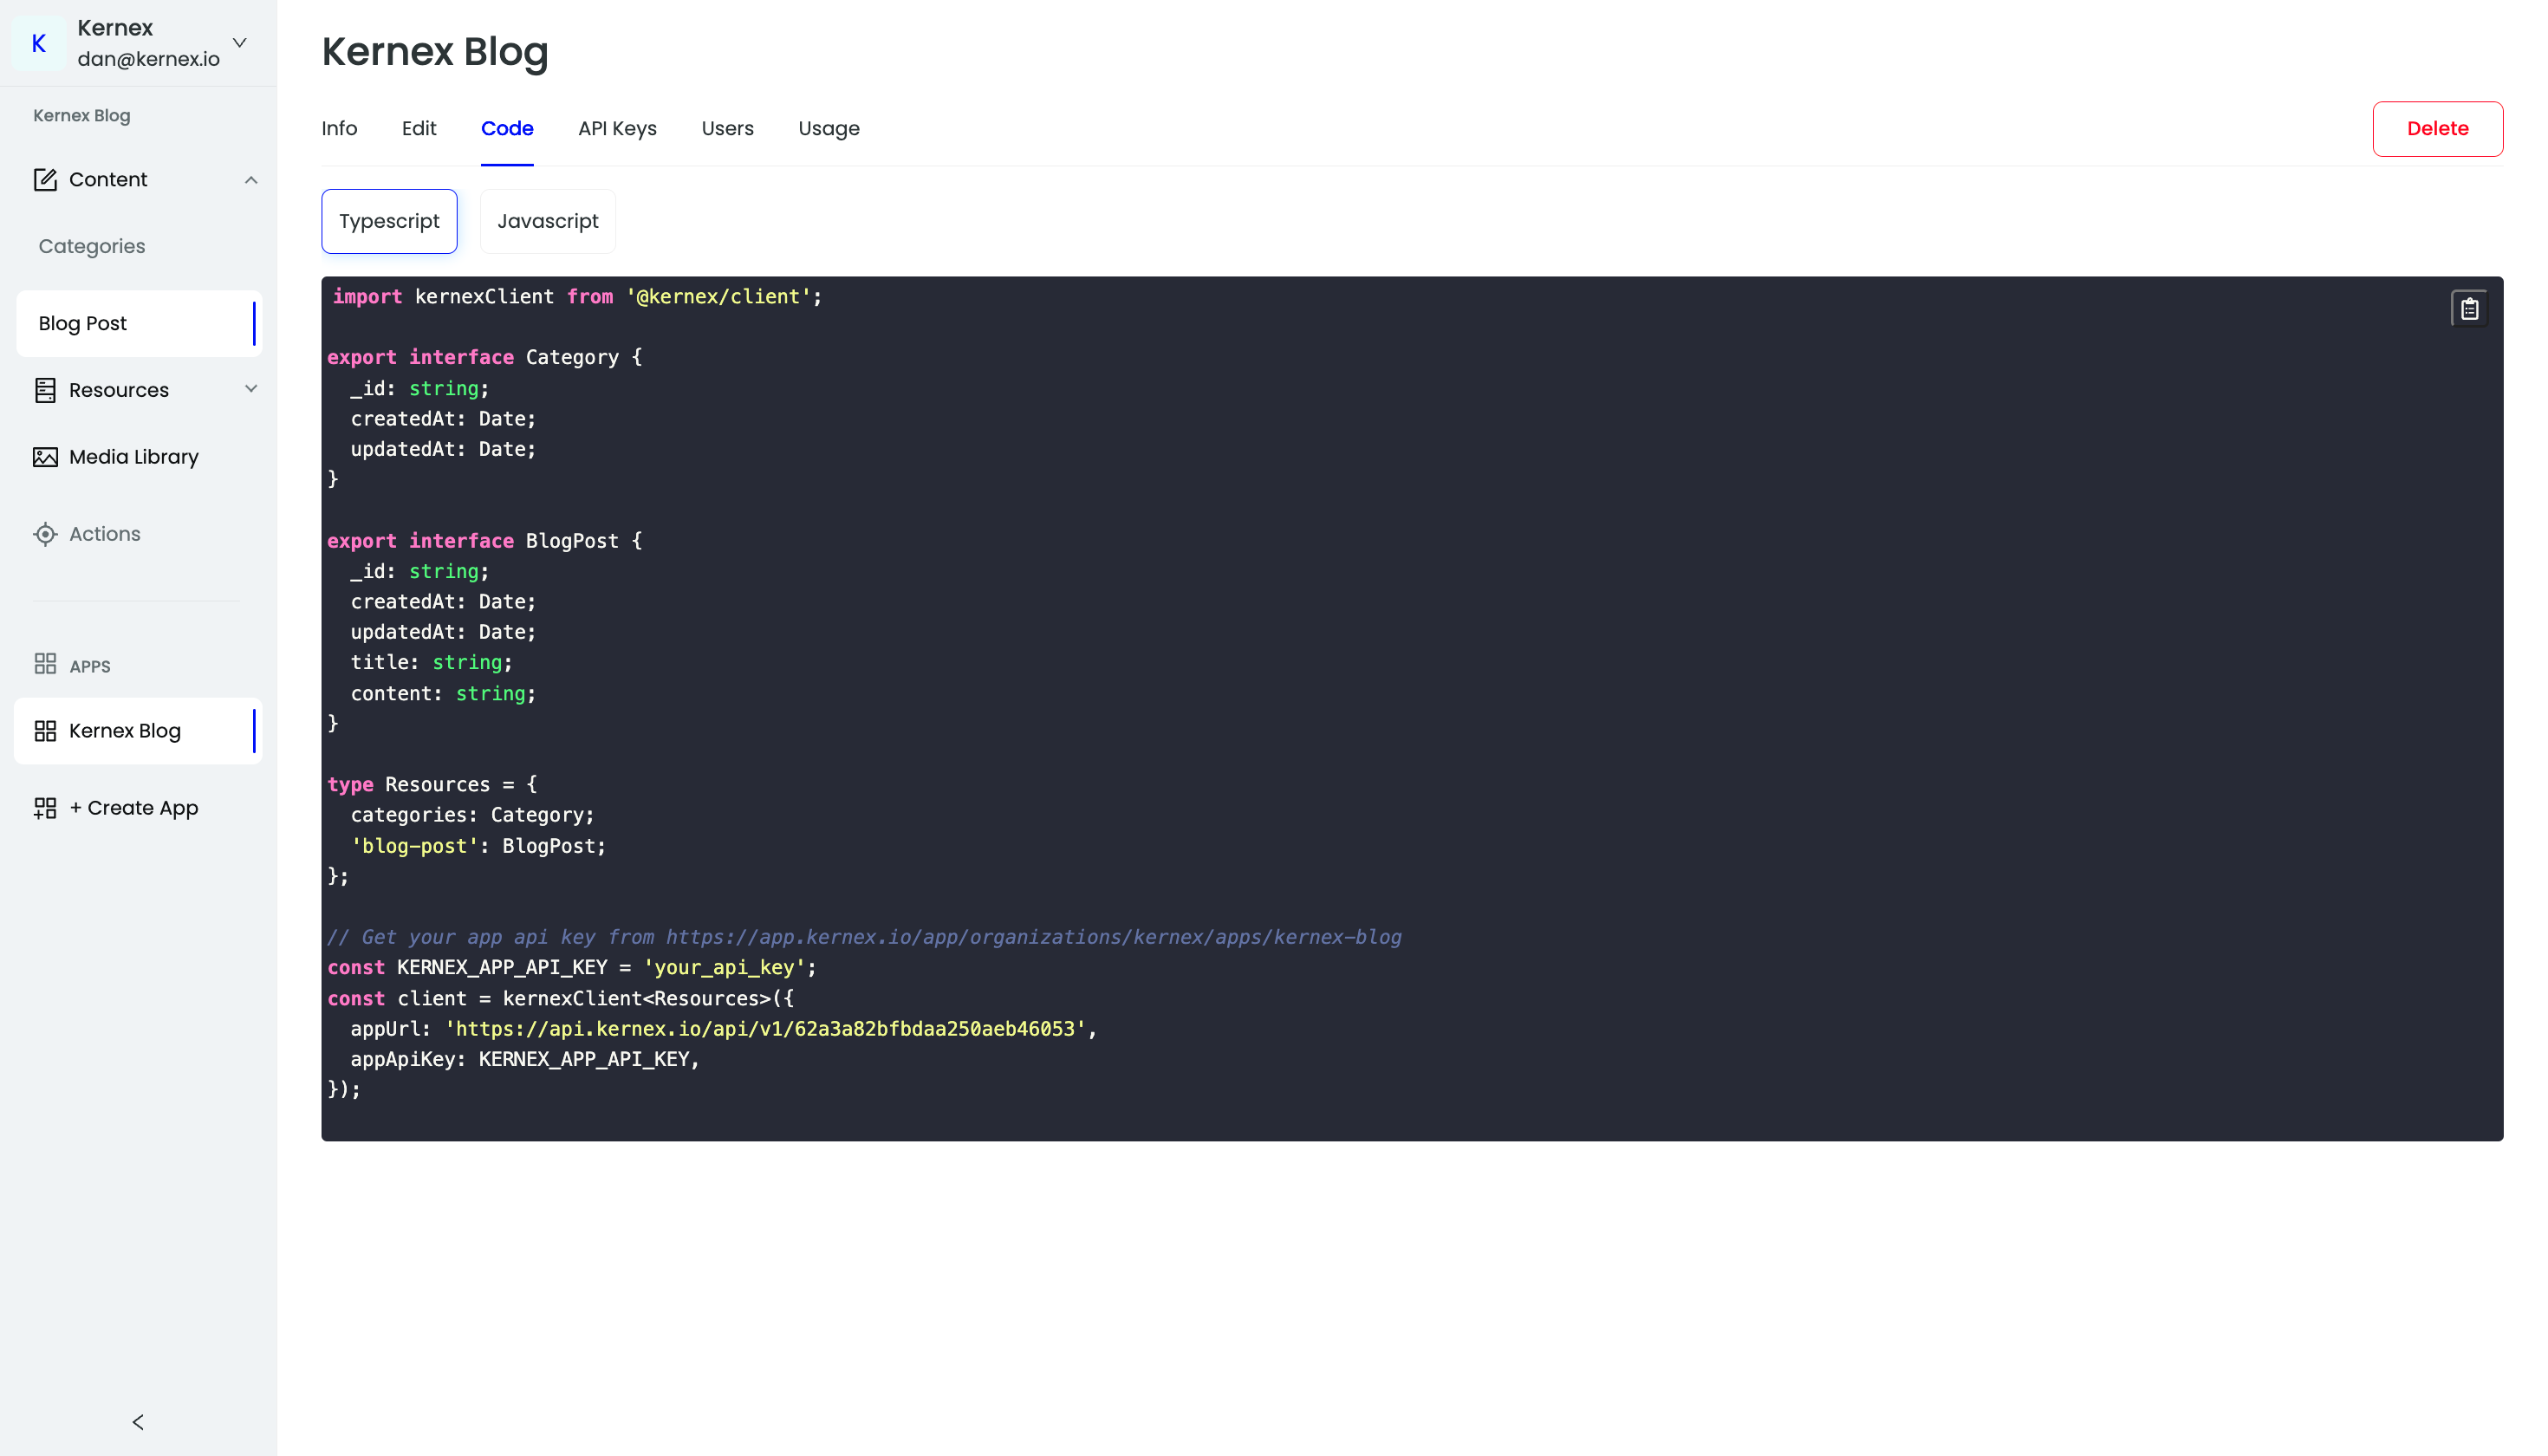Click the Content pencil icon in sidebar
The image size is (2548, 1456).
pos(45,179)
